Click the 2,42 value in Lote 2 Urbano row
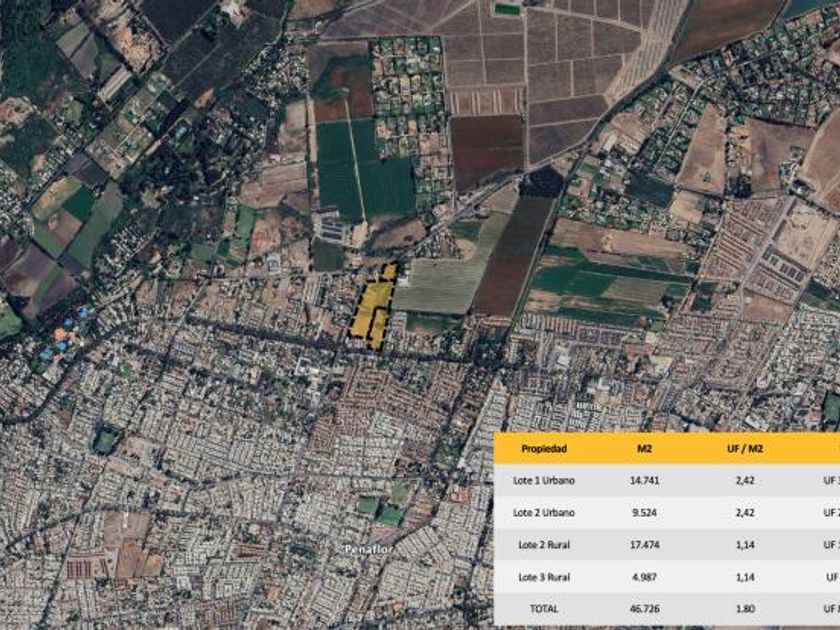 click(745, 513)
